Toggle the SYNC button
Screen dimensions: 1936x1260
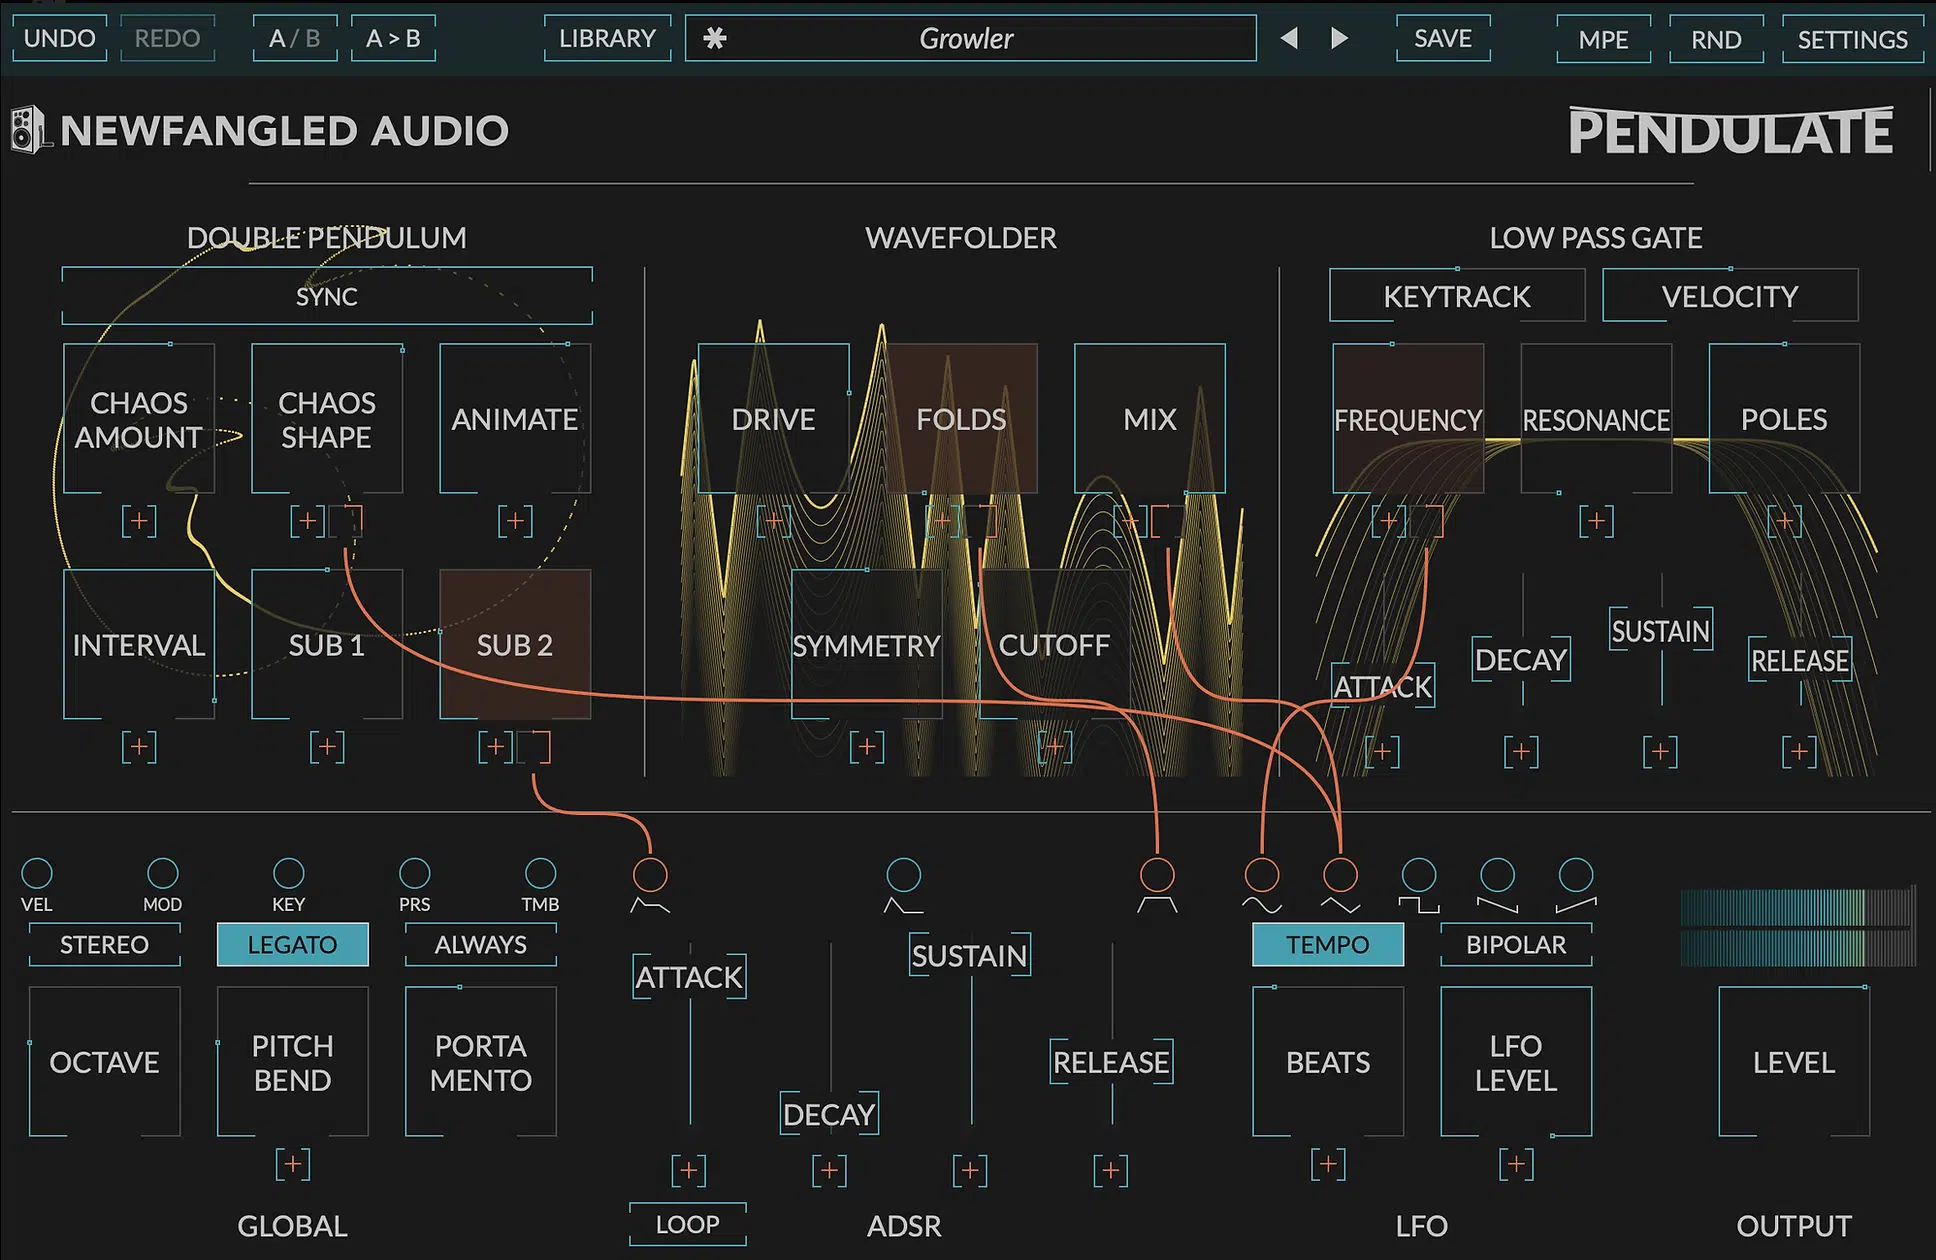(x=327, y=296)
